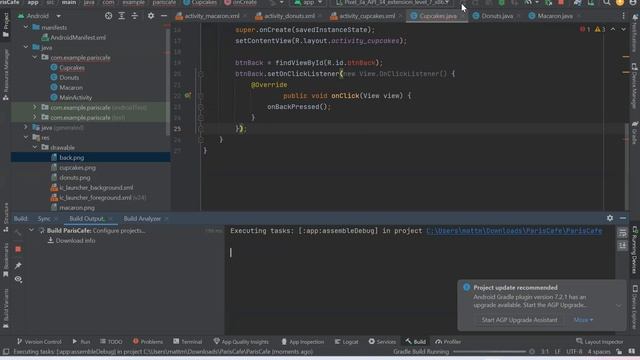Open the Build Analyzer tab

pos(142,219)
